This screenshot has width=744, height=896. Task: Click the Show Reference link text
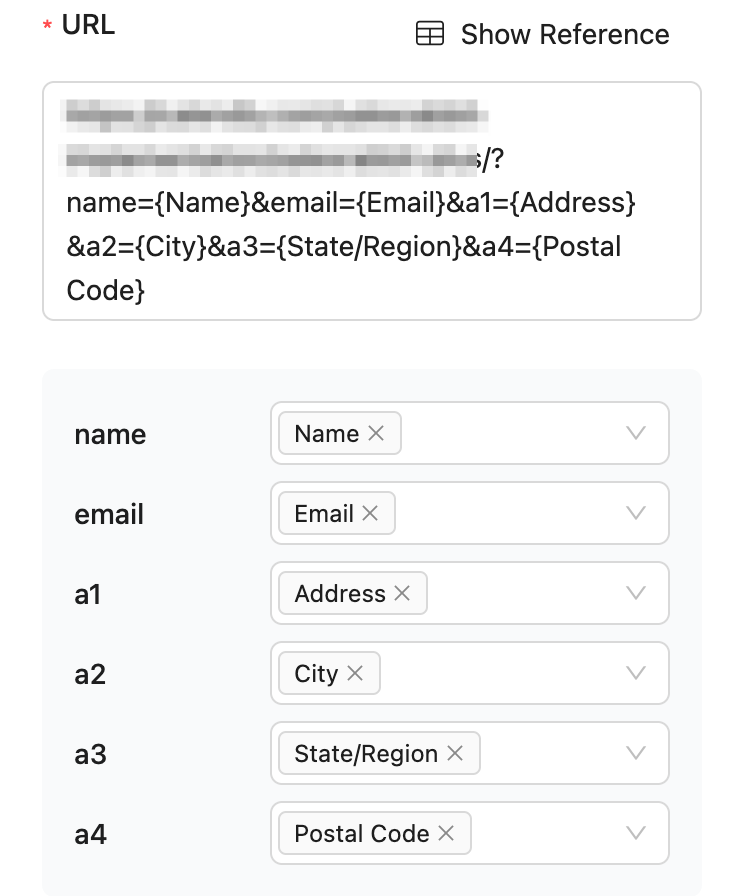click(564, 34)
